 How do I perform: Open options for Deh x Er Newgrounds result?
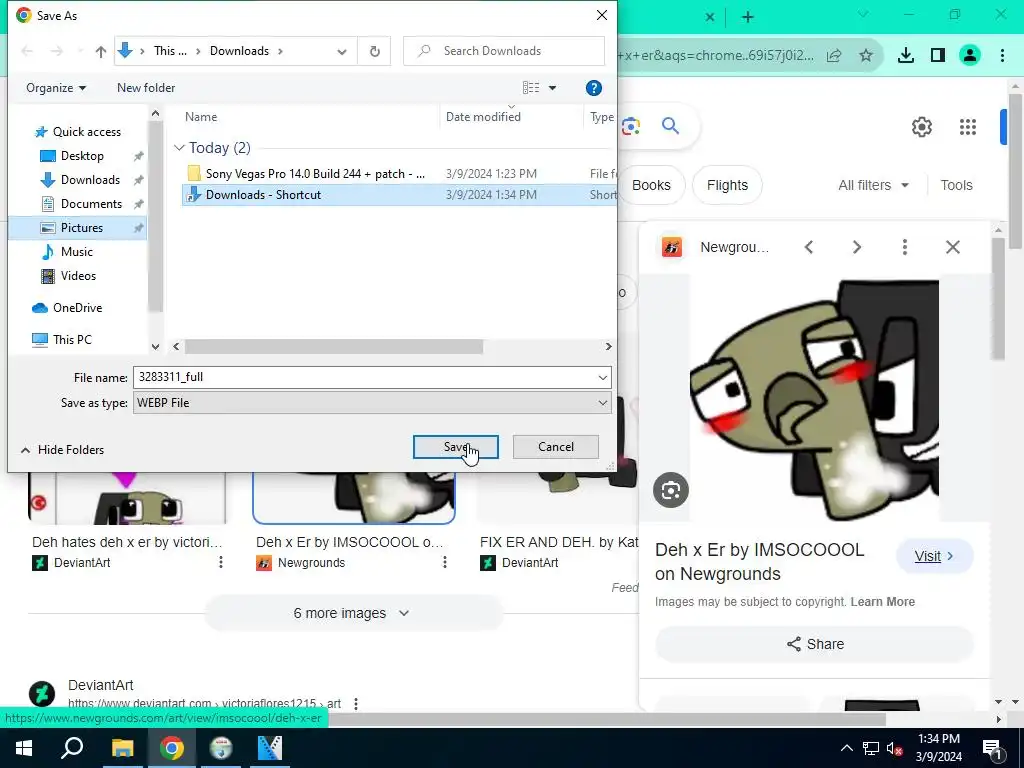tap(445, 562)
